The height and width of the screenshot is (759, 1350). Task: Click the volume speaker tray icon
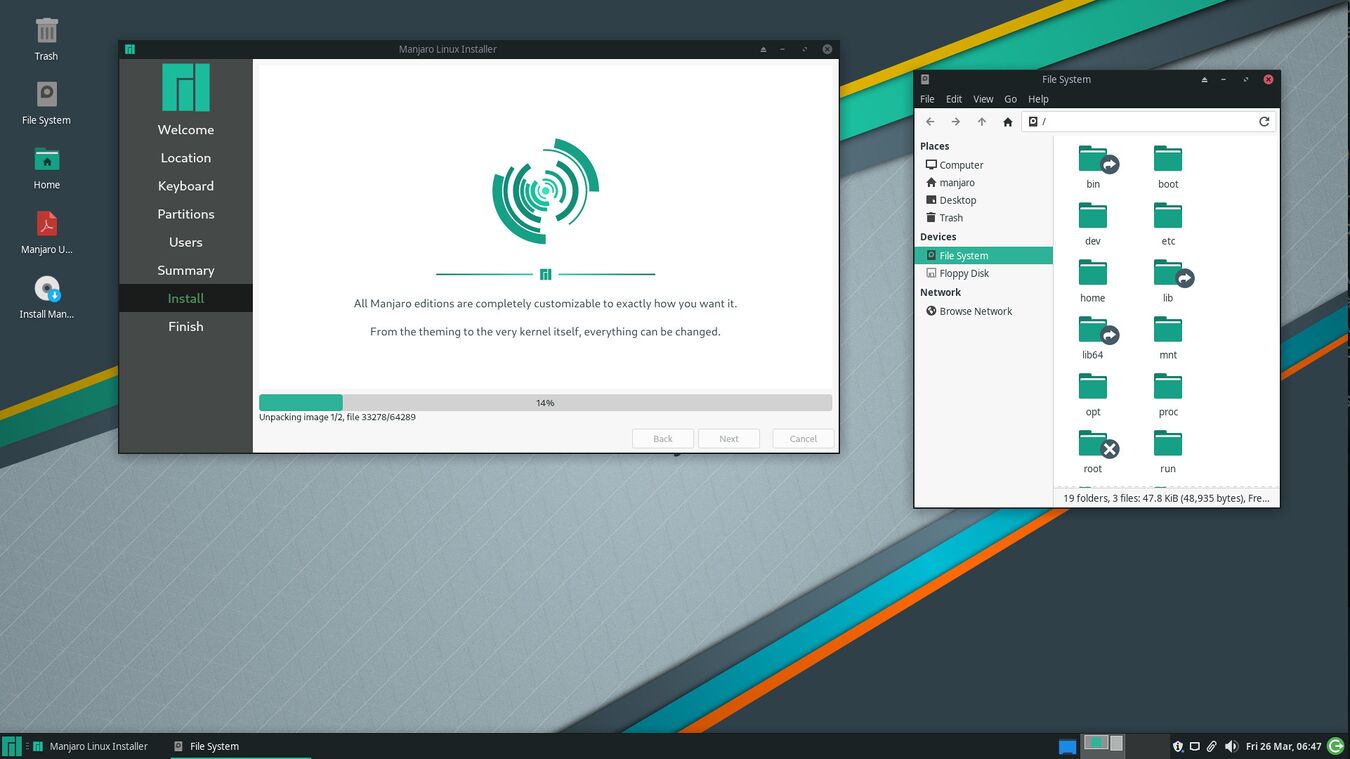pyautogui.click(x=1231, y=746)
